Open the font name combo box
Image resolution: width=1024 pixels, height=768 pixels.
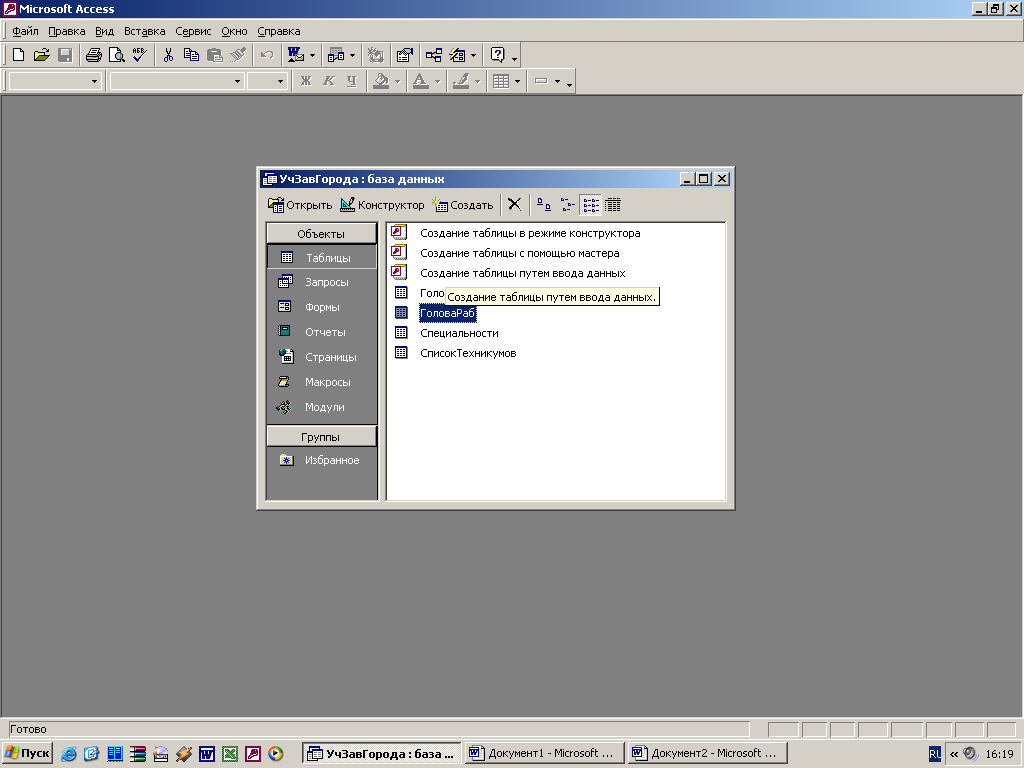[x=176, y=81]
